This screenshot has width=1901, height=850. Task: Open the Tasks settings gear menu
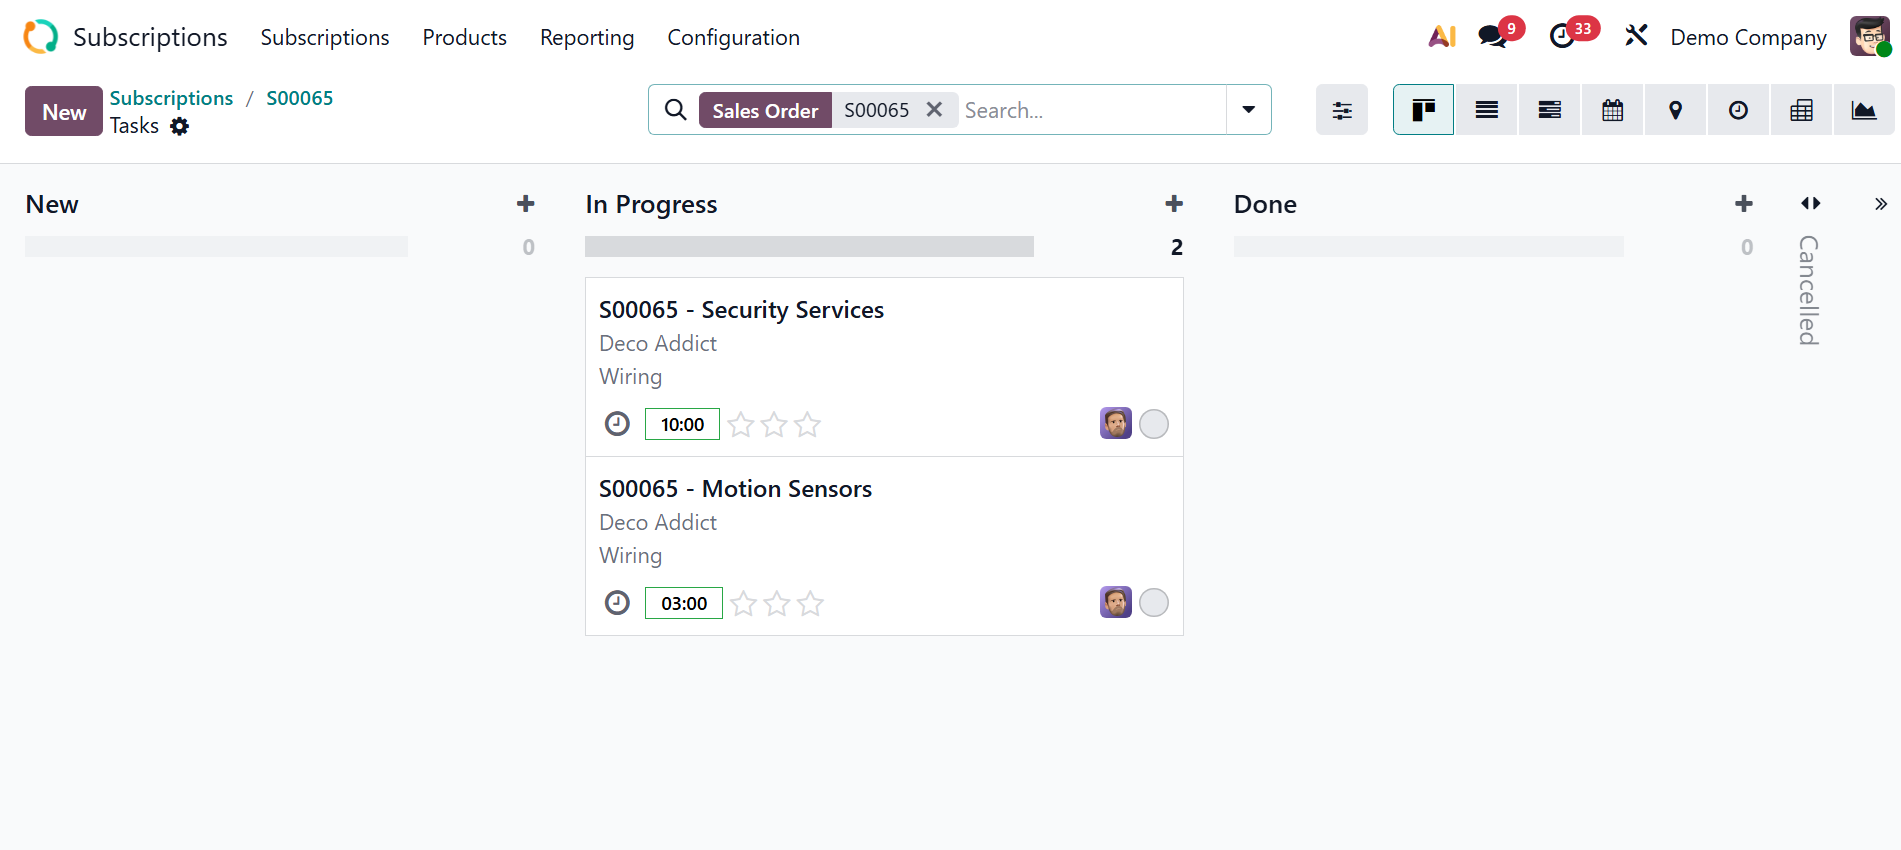click(x=180, y=126)
